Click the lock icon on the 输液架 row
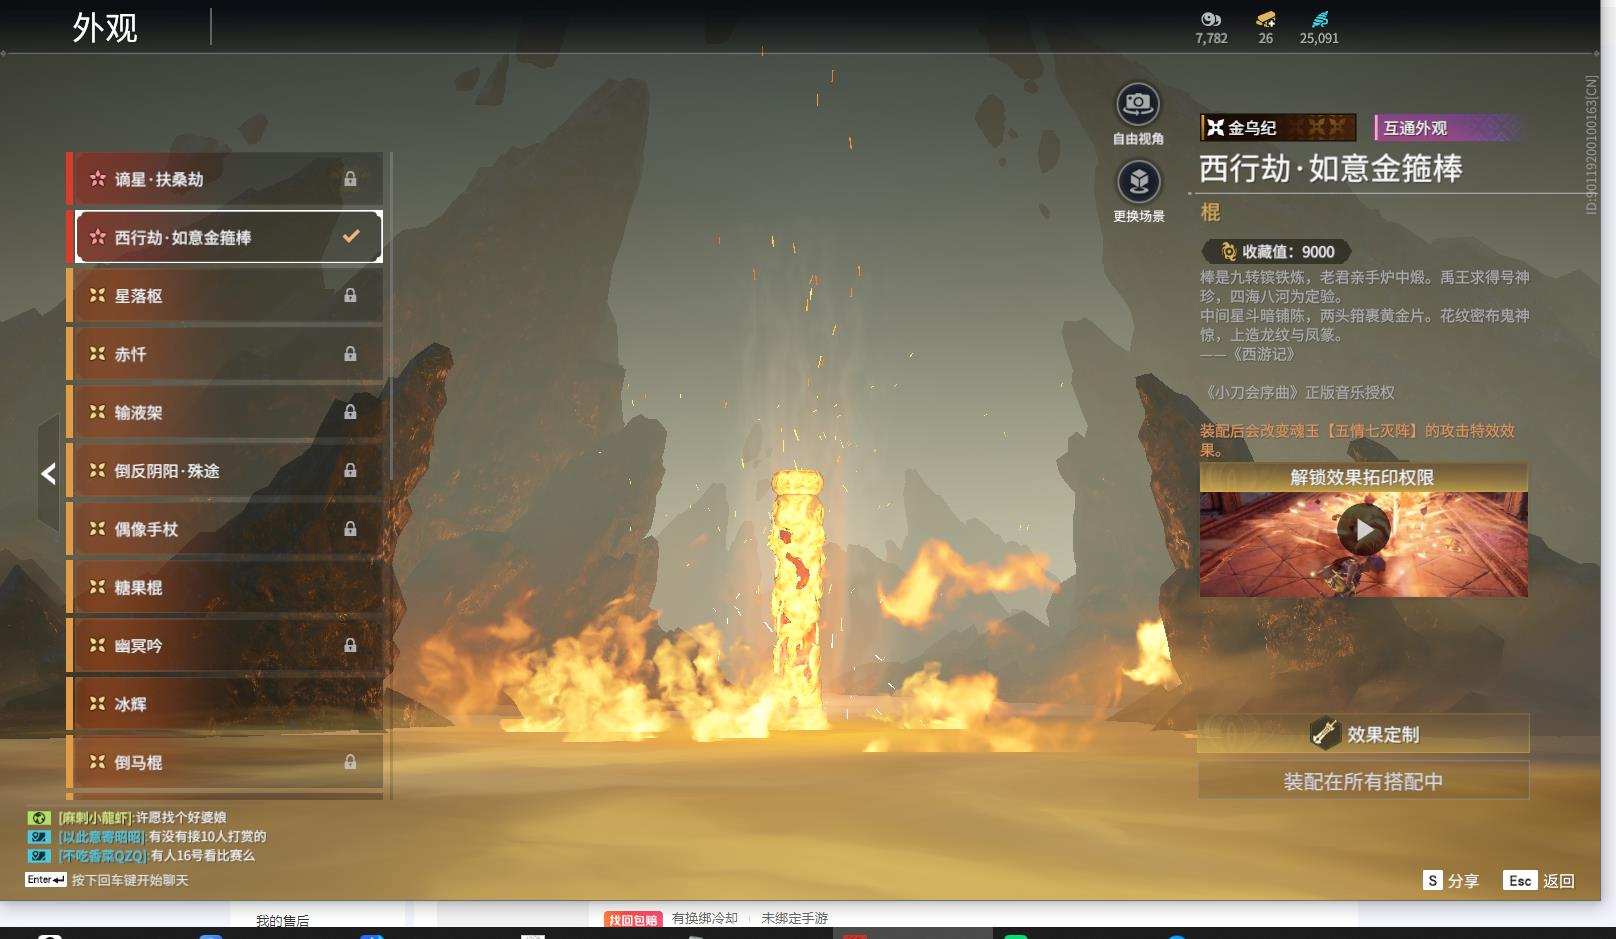Viewport: 1616px width, 939px height. [350, 412]
